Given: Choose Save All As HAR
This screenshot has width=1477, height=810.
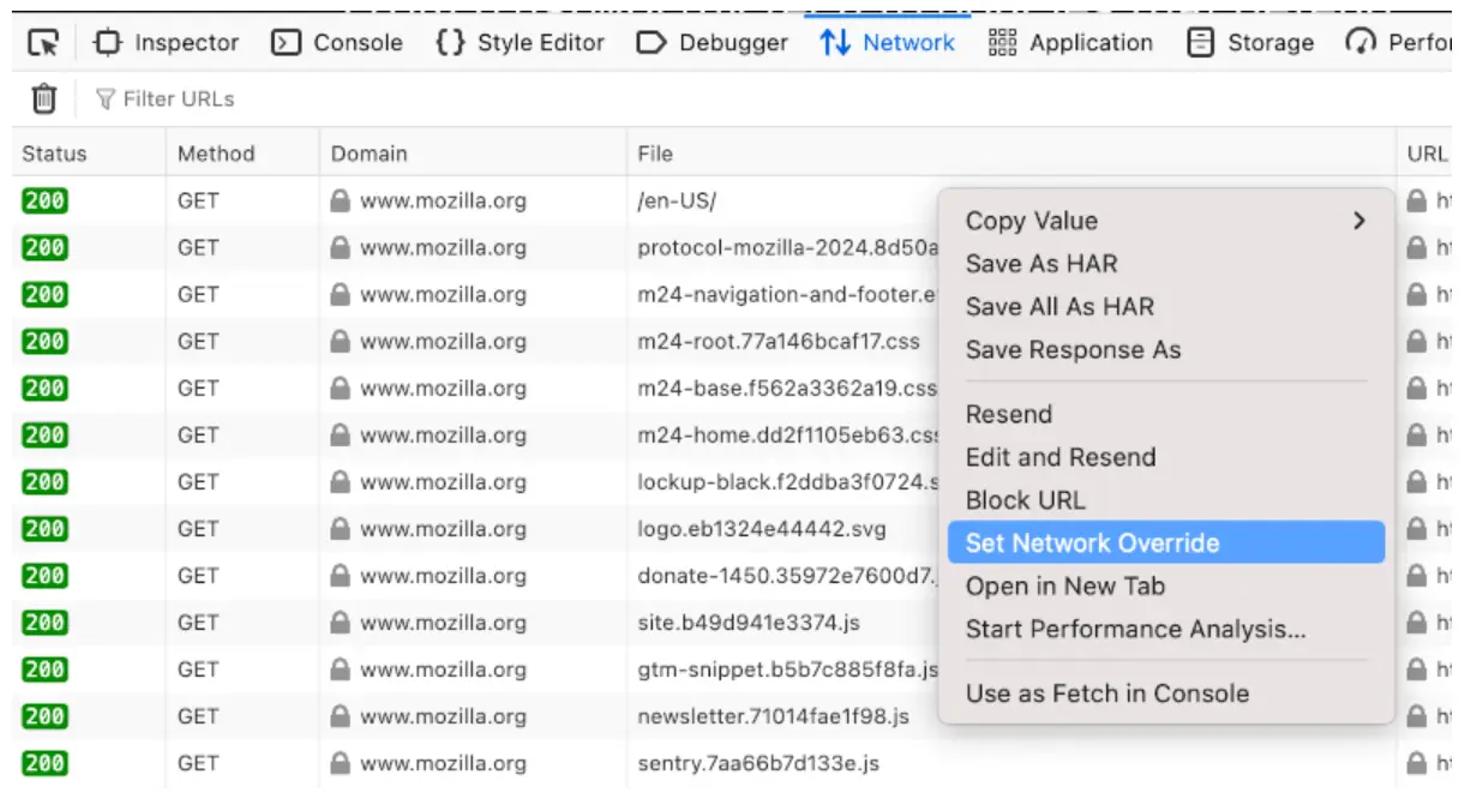Looking at the screenshot, I should (1059, 307).
